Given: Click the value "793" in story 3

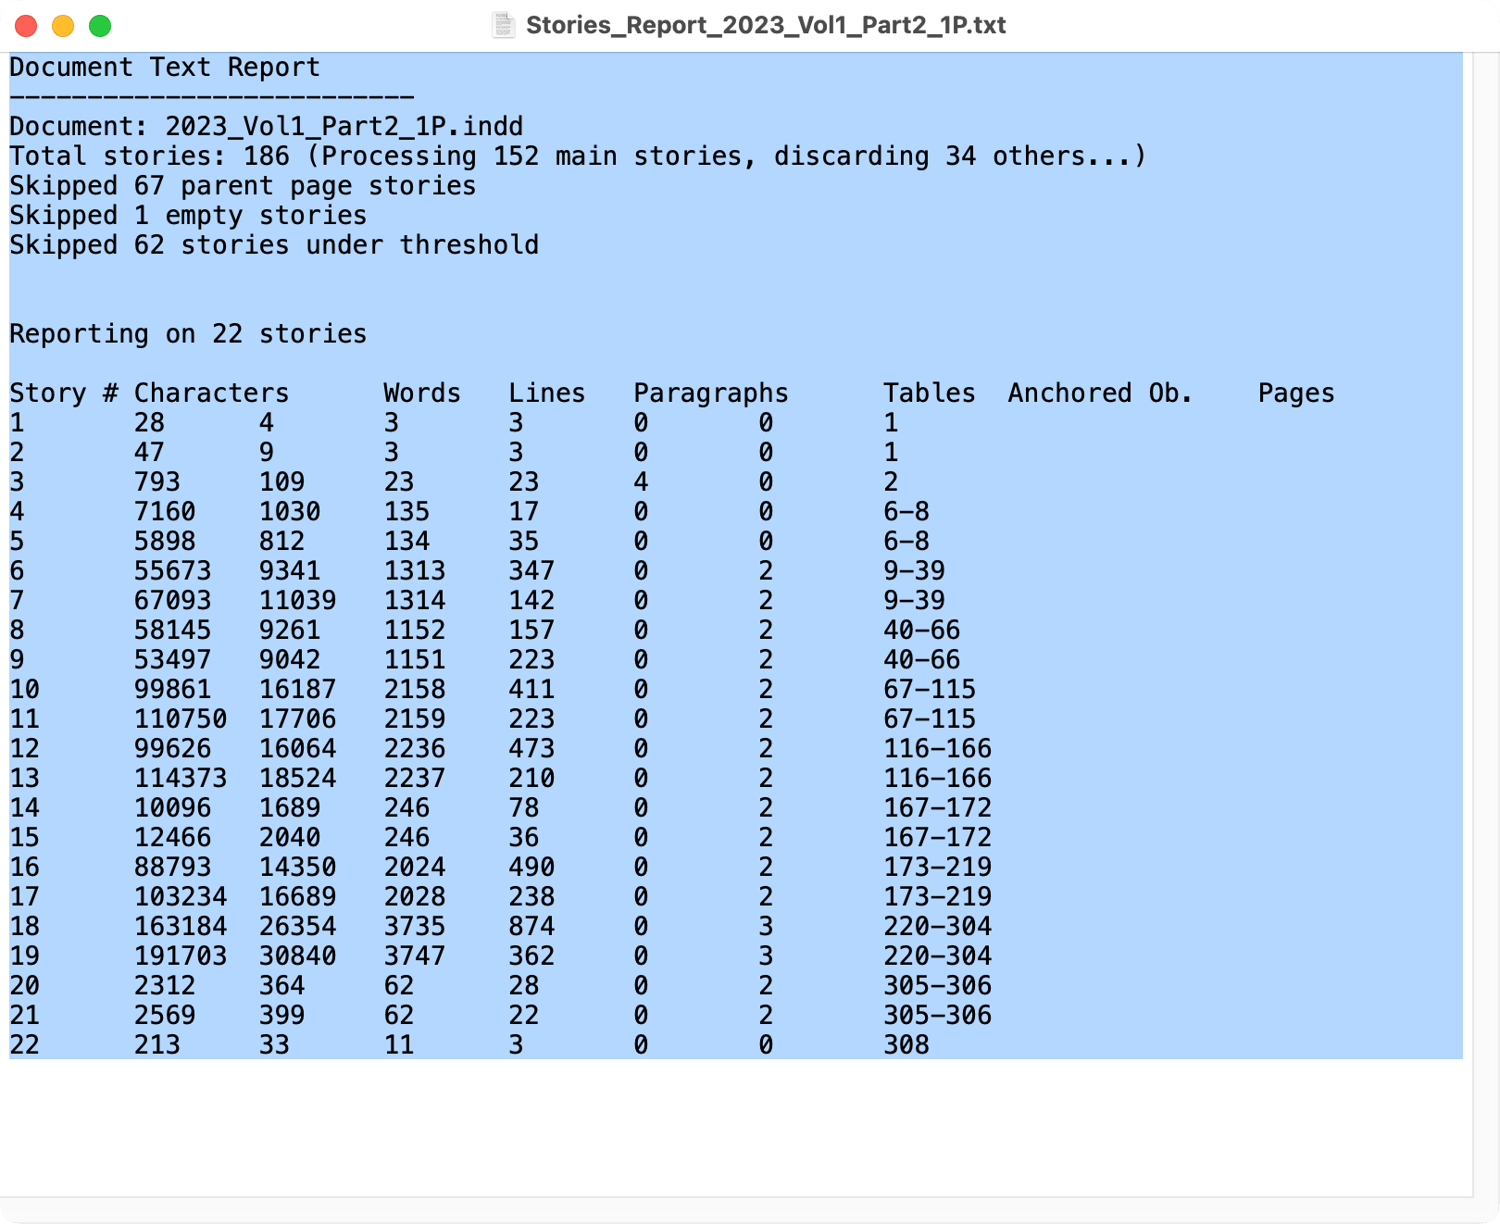Looking at the screenshot, I should pos(157,482).
